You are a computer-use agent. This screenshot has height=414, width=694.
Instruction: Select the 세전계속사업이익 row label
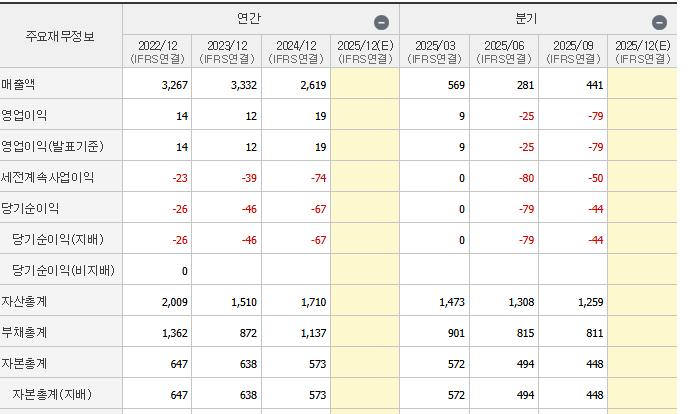point(47,177)
